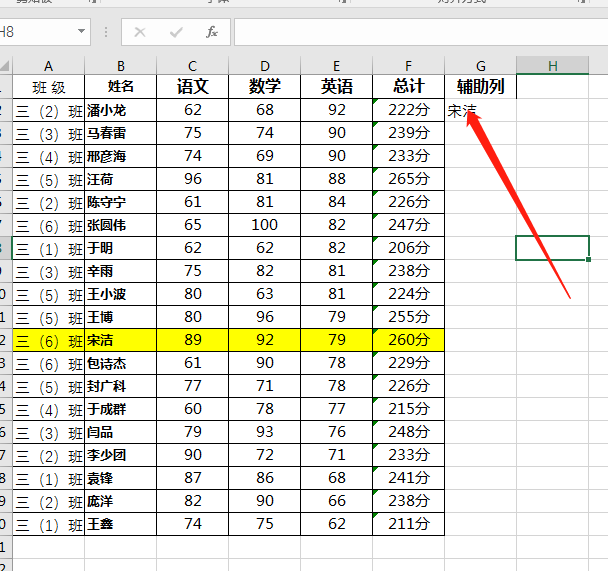Click the Name Box showing H8

[37, 32]
